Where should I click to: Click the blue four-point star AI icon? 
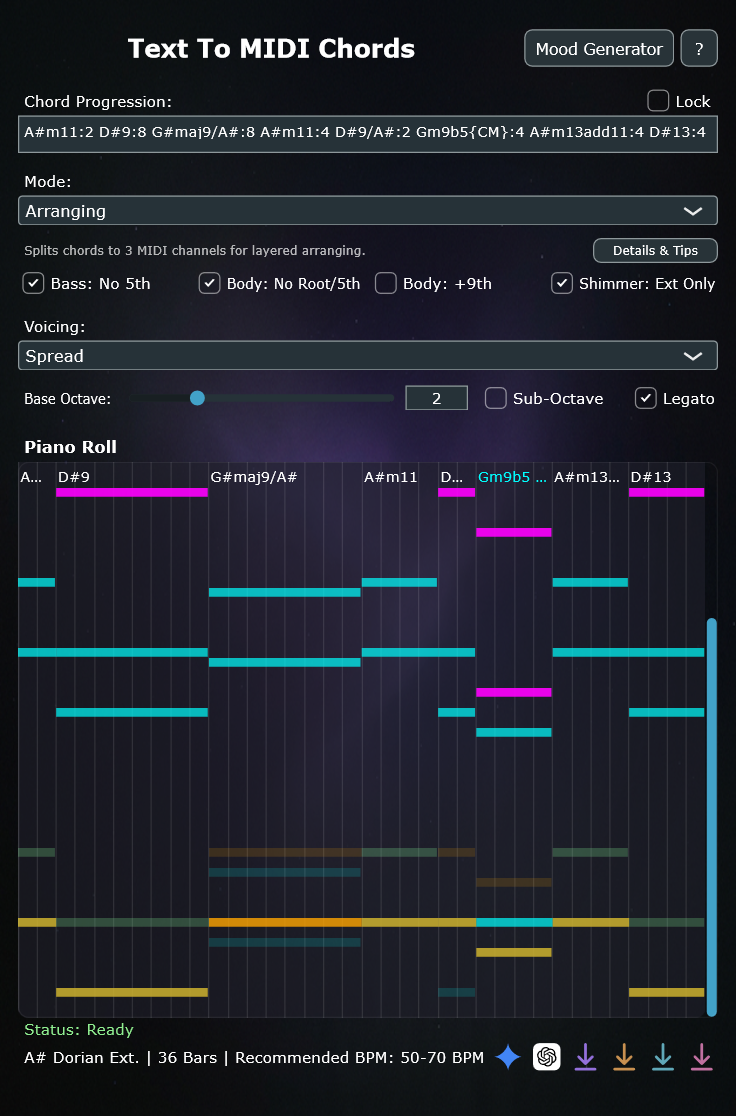[x=508, y=1057]
